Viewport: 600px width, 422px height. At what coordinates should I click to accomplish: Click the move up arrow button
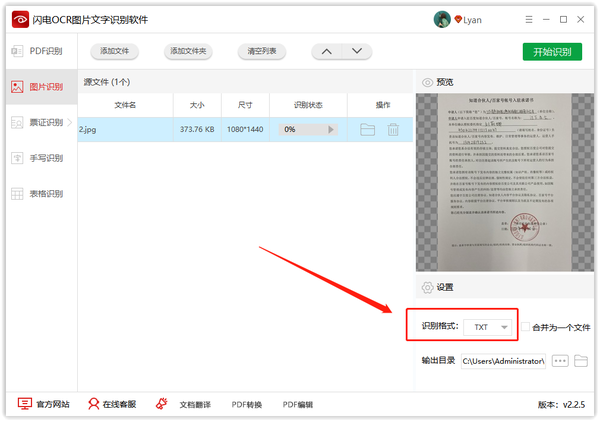[326, 52]
